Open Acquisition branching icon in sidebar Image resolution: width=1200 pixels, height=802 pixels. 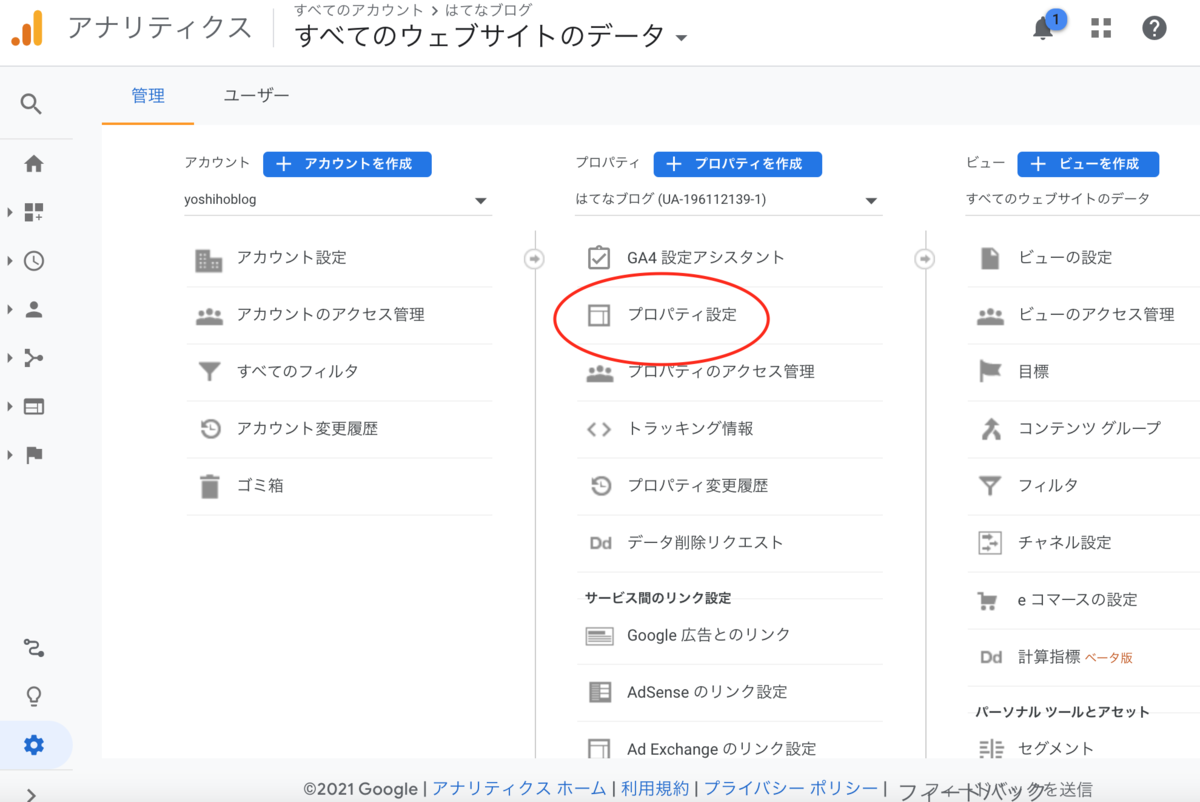pos(34,358)
